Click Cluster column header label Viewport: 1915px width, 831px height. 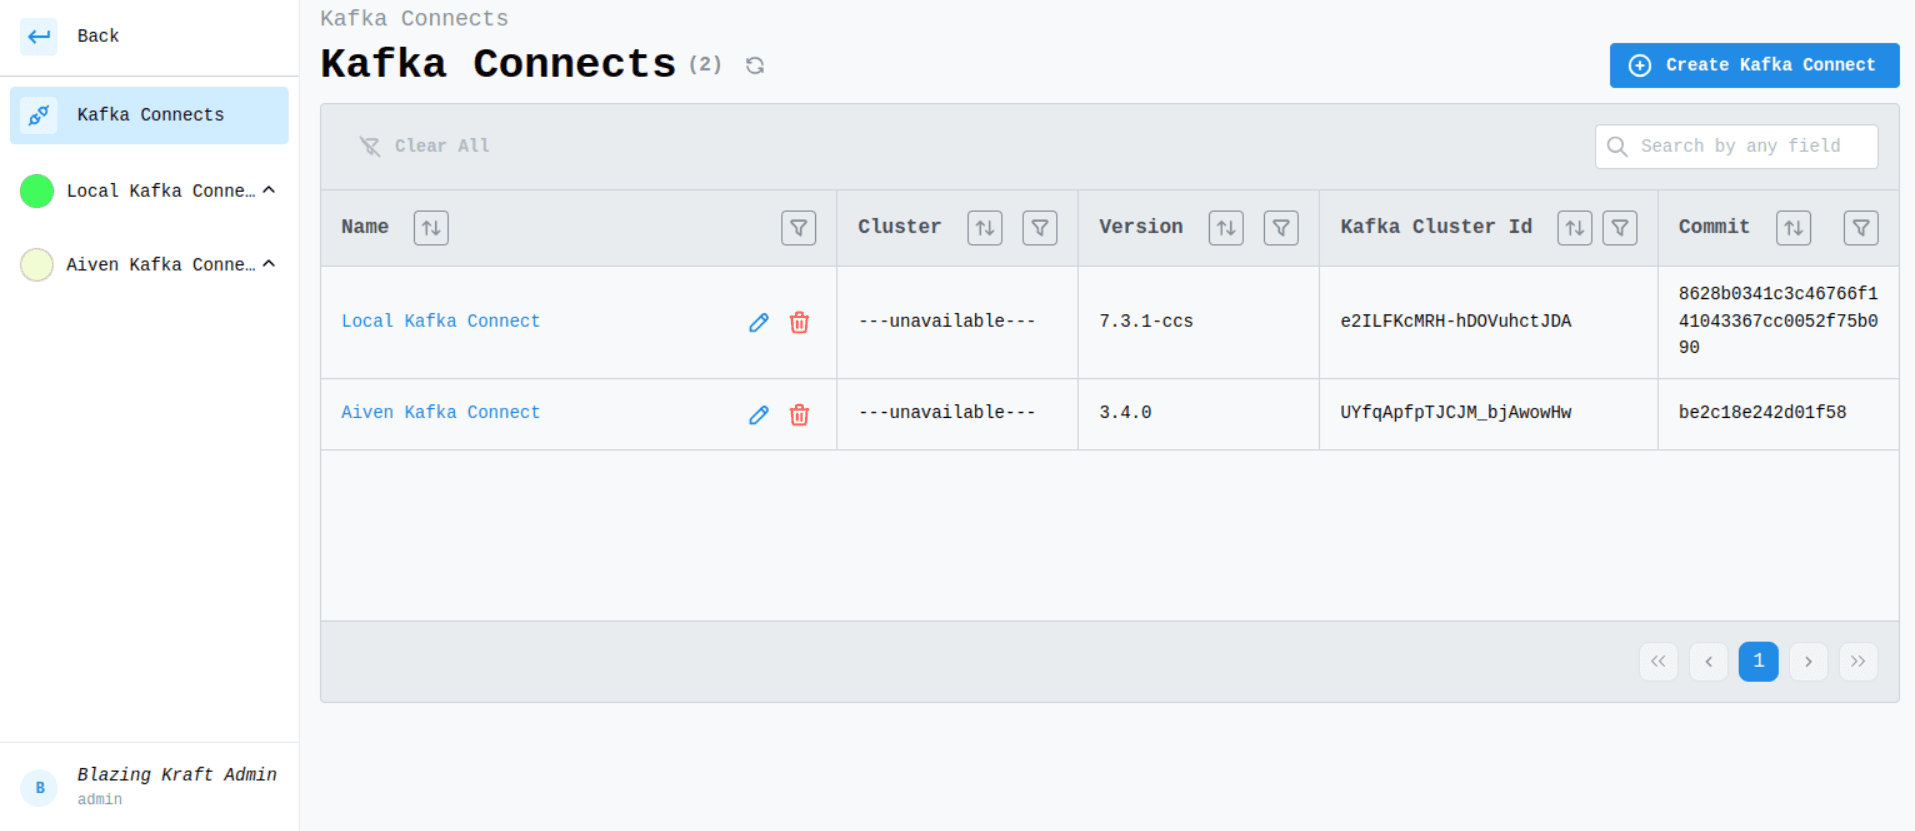point(899,227)
